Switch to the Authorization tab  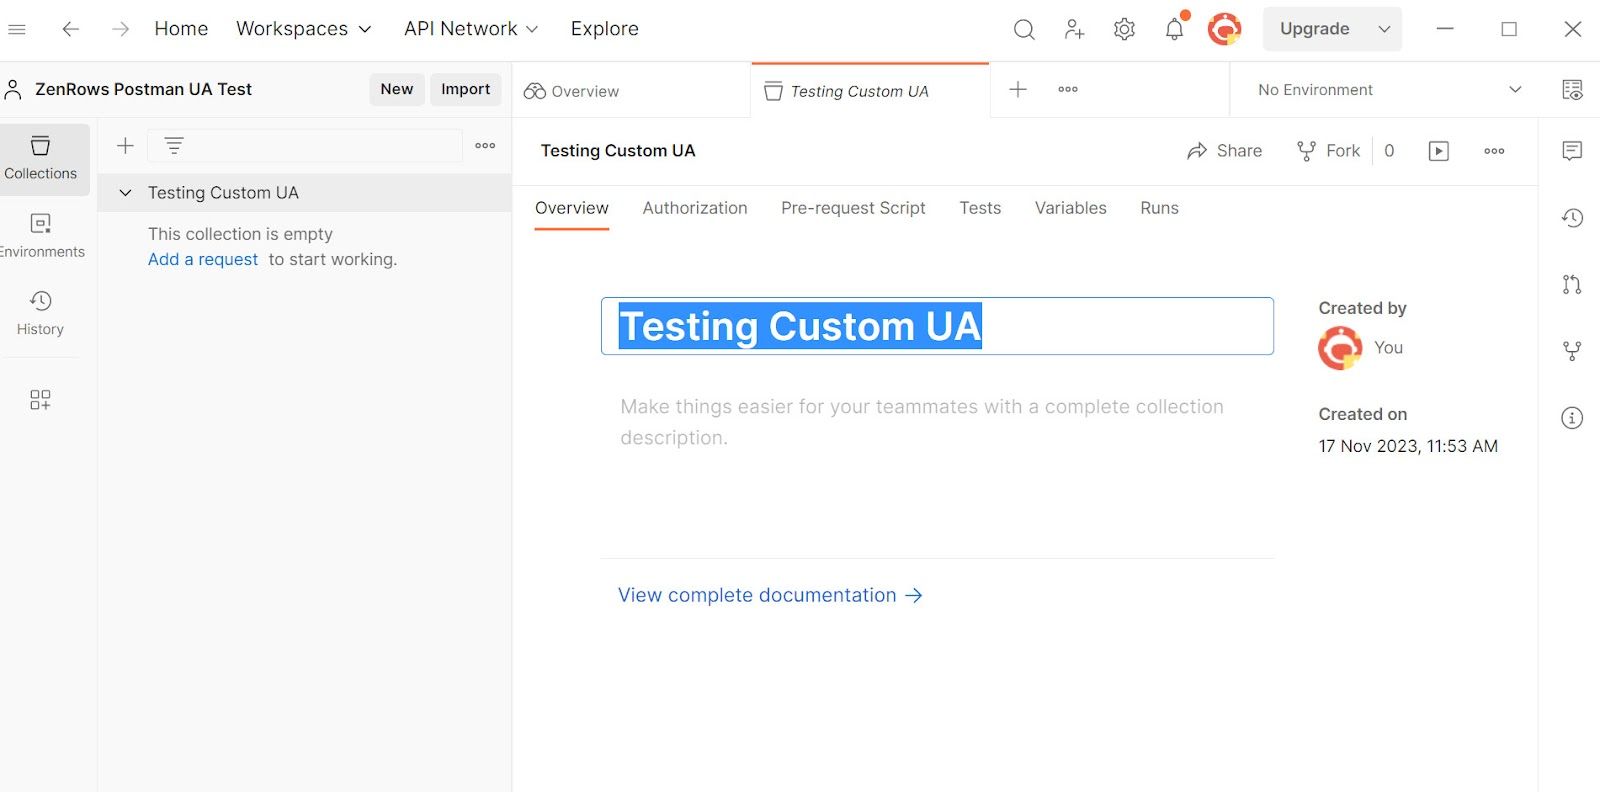(695, 208)
